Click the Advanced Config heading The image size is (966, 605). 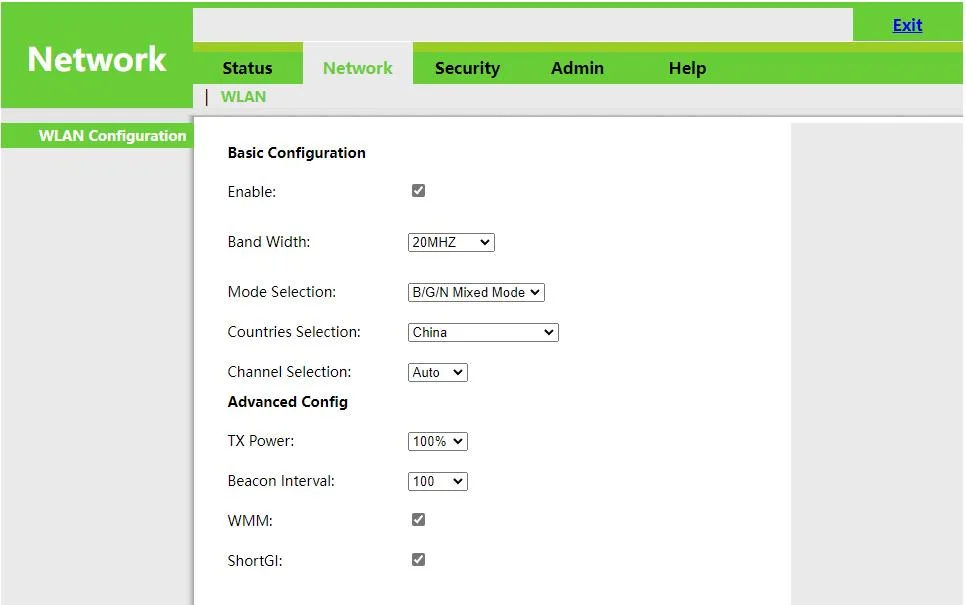(x=287, y=402)
